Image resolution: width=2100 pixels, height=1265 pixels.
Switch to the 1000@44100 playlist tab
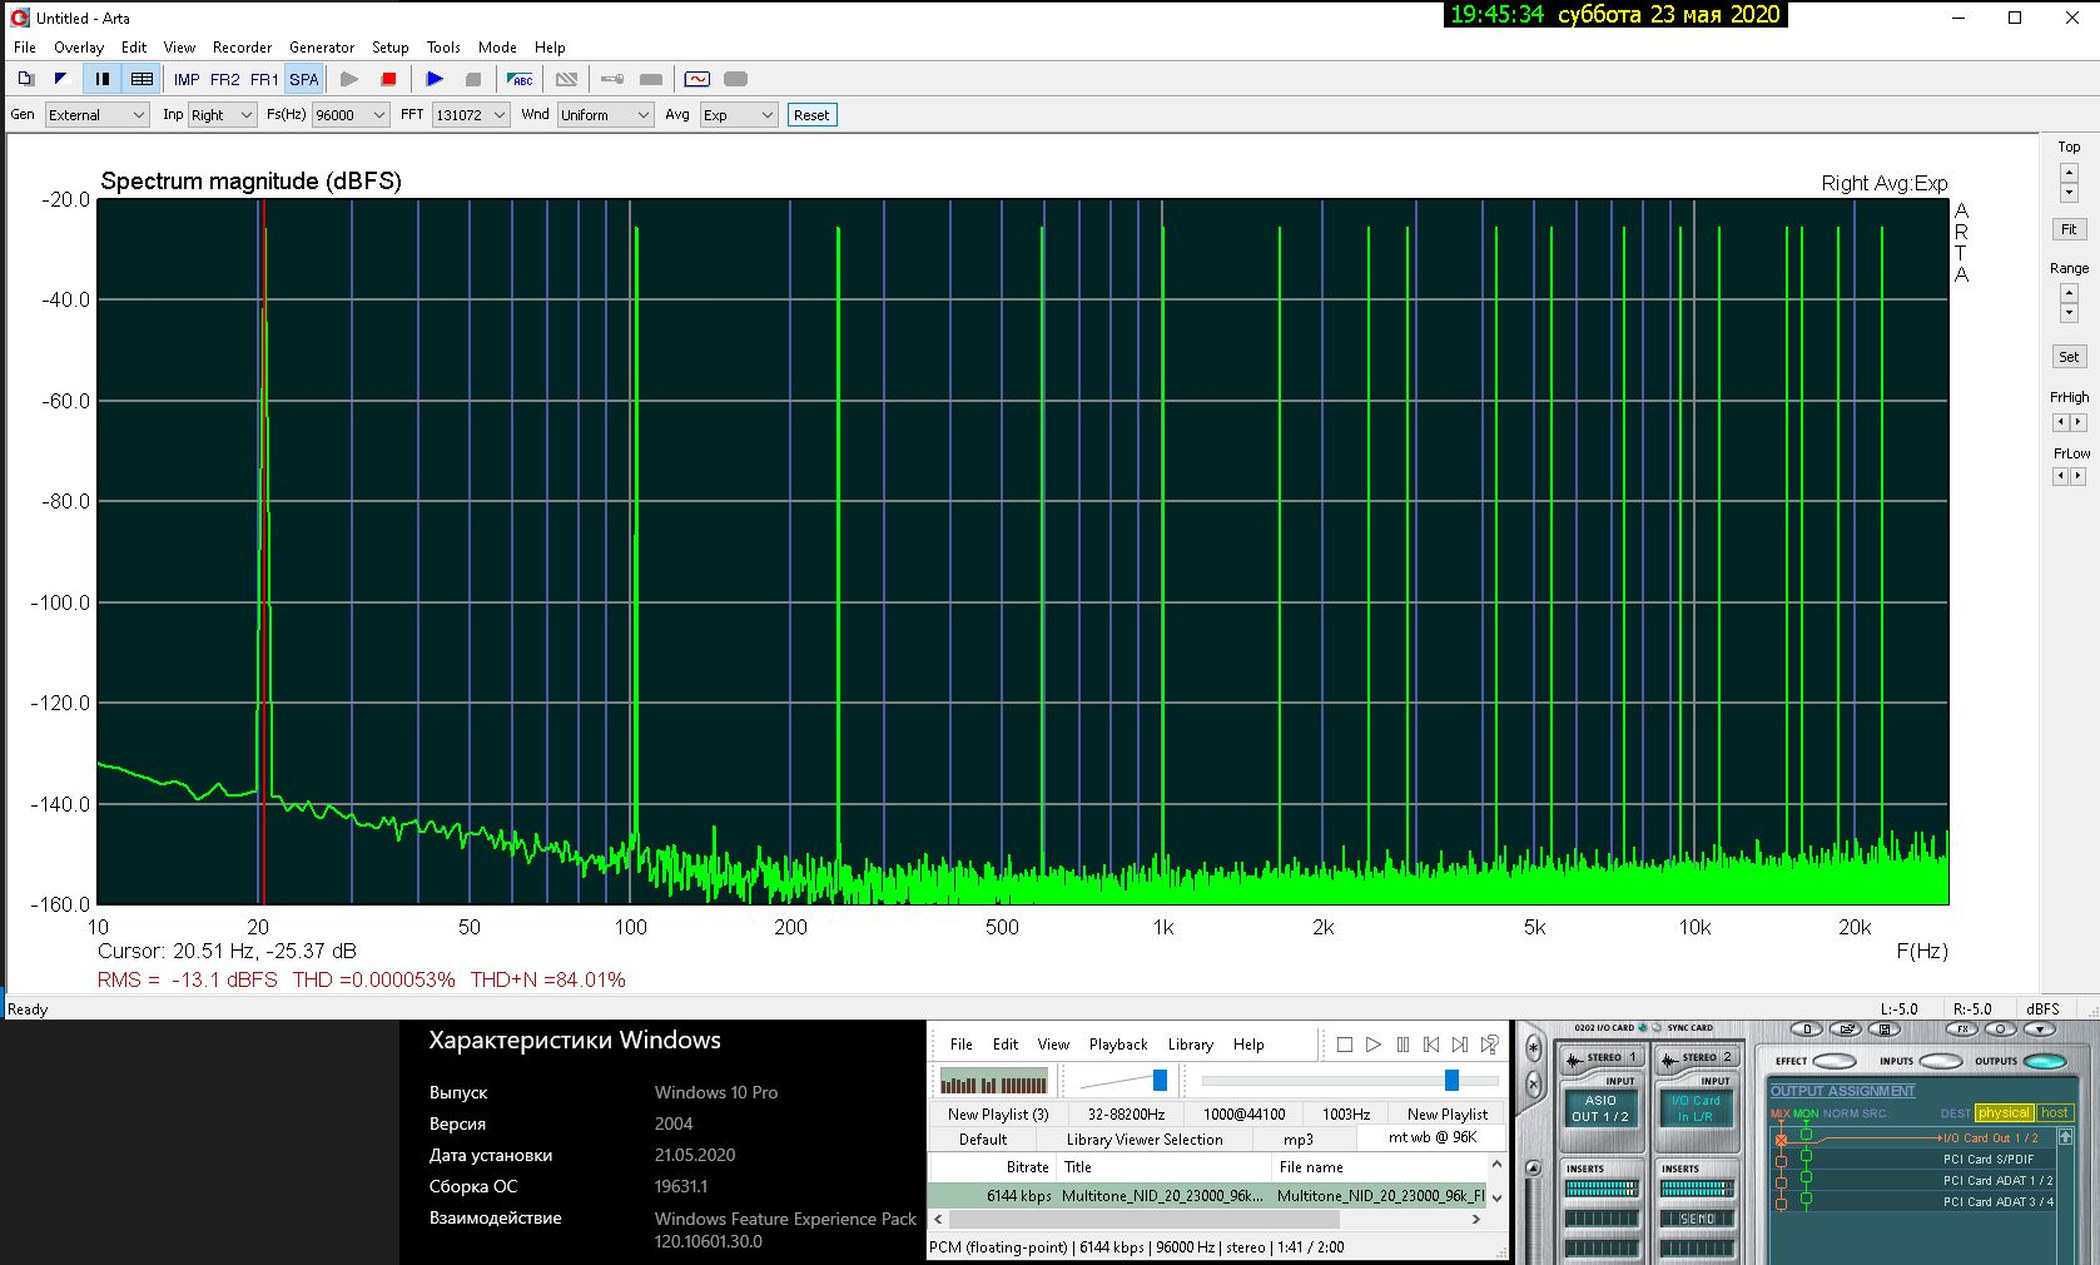1243,1114
